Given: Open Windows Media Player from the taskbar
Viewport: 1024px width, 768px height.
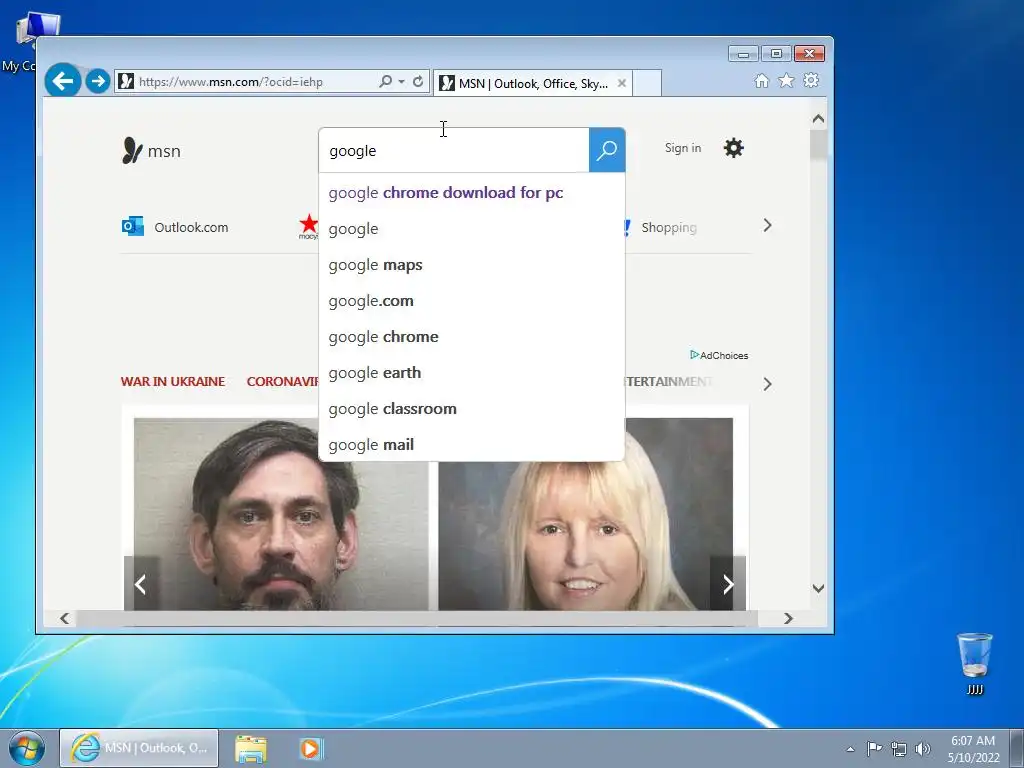Looking at the screenshot, I should (311, 748).
